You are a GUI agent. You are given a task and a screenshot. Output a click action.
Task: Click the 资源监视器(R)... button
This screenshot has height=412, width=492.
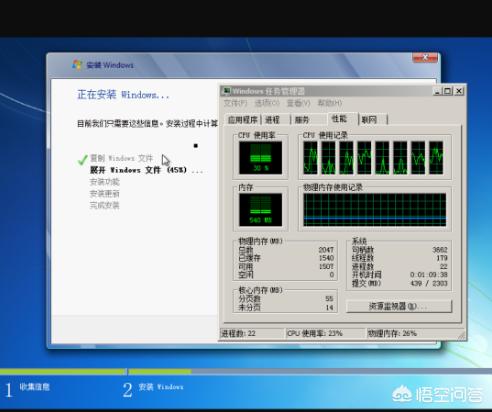pos(399,306)
